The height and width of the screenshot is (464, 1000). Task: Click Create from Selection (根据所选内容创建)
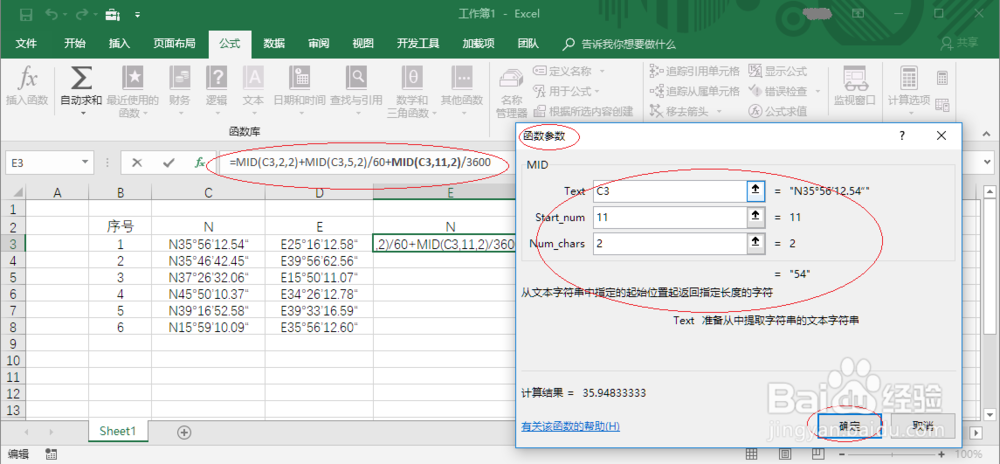coord(583,111)
